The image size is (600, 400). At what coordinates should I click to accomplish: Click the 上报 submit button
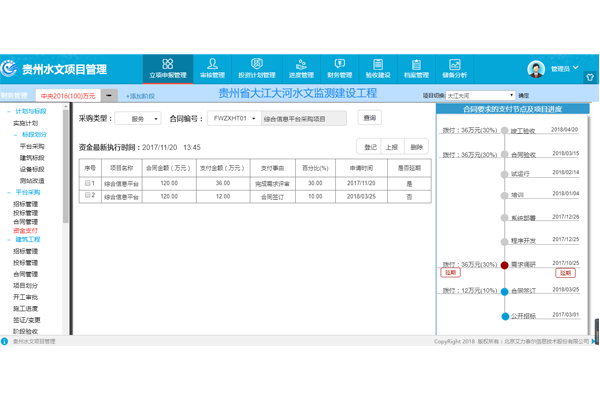tap(393, 147)
